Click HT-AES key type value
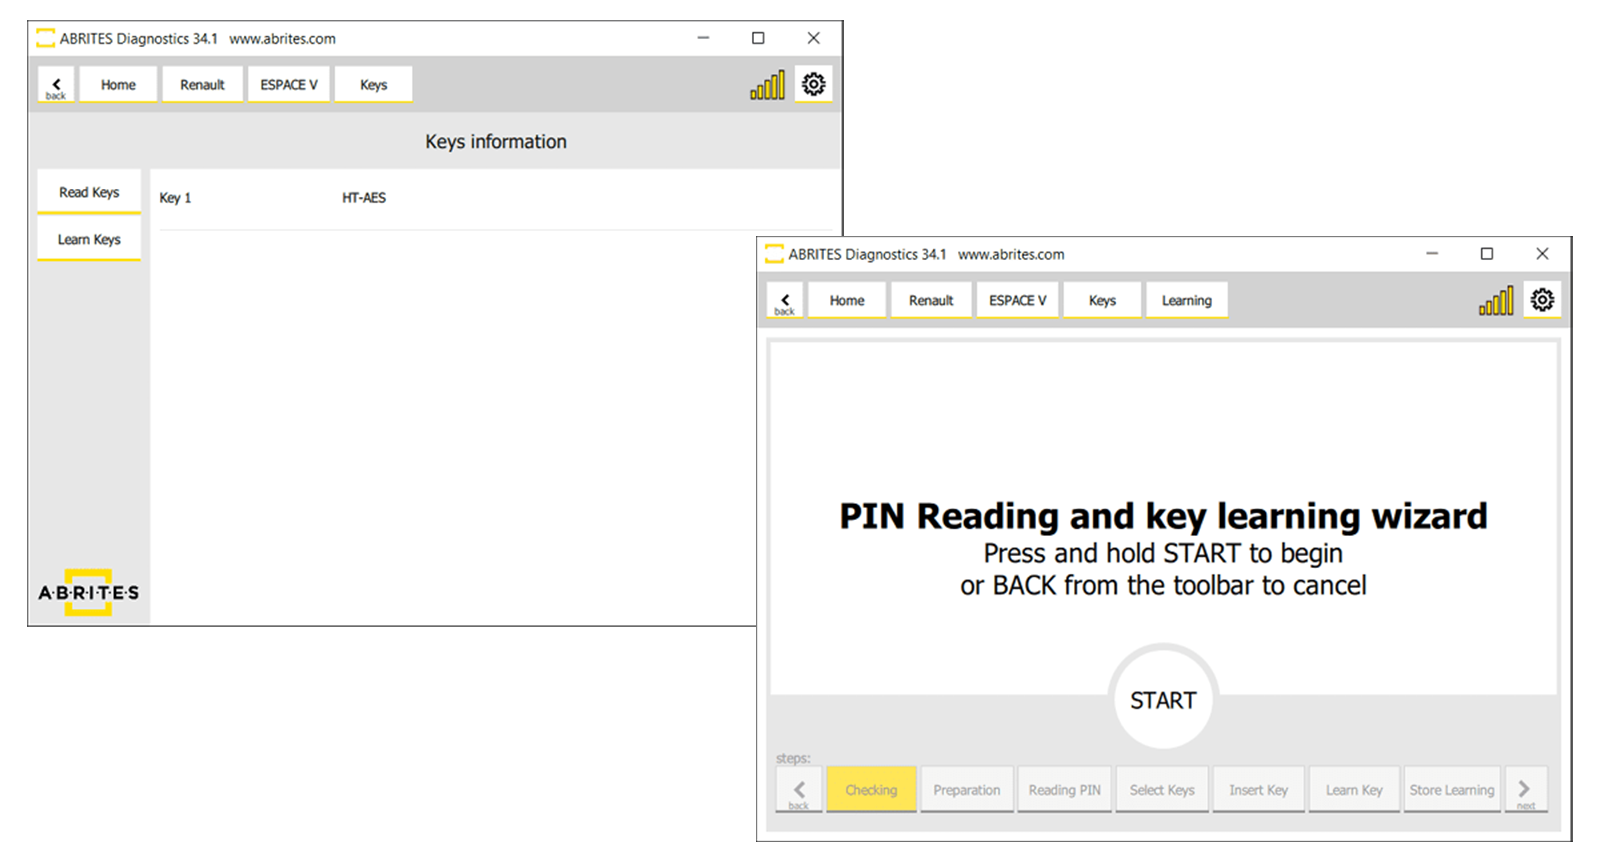This screenshot has height=861, width=1600. [x=364, y=198]
